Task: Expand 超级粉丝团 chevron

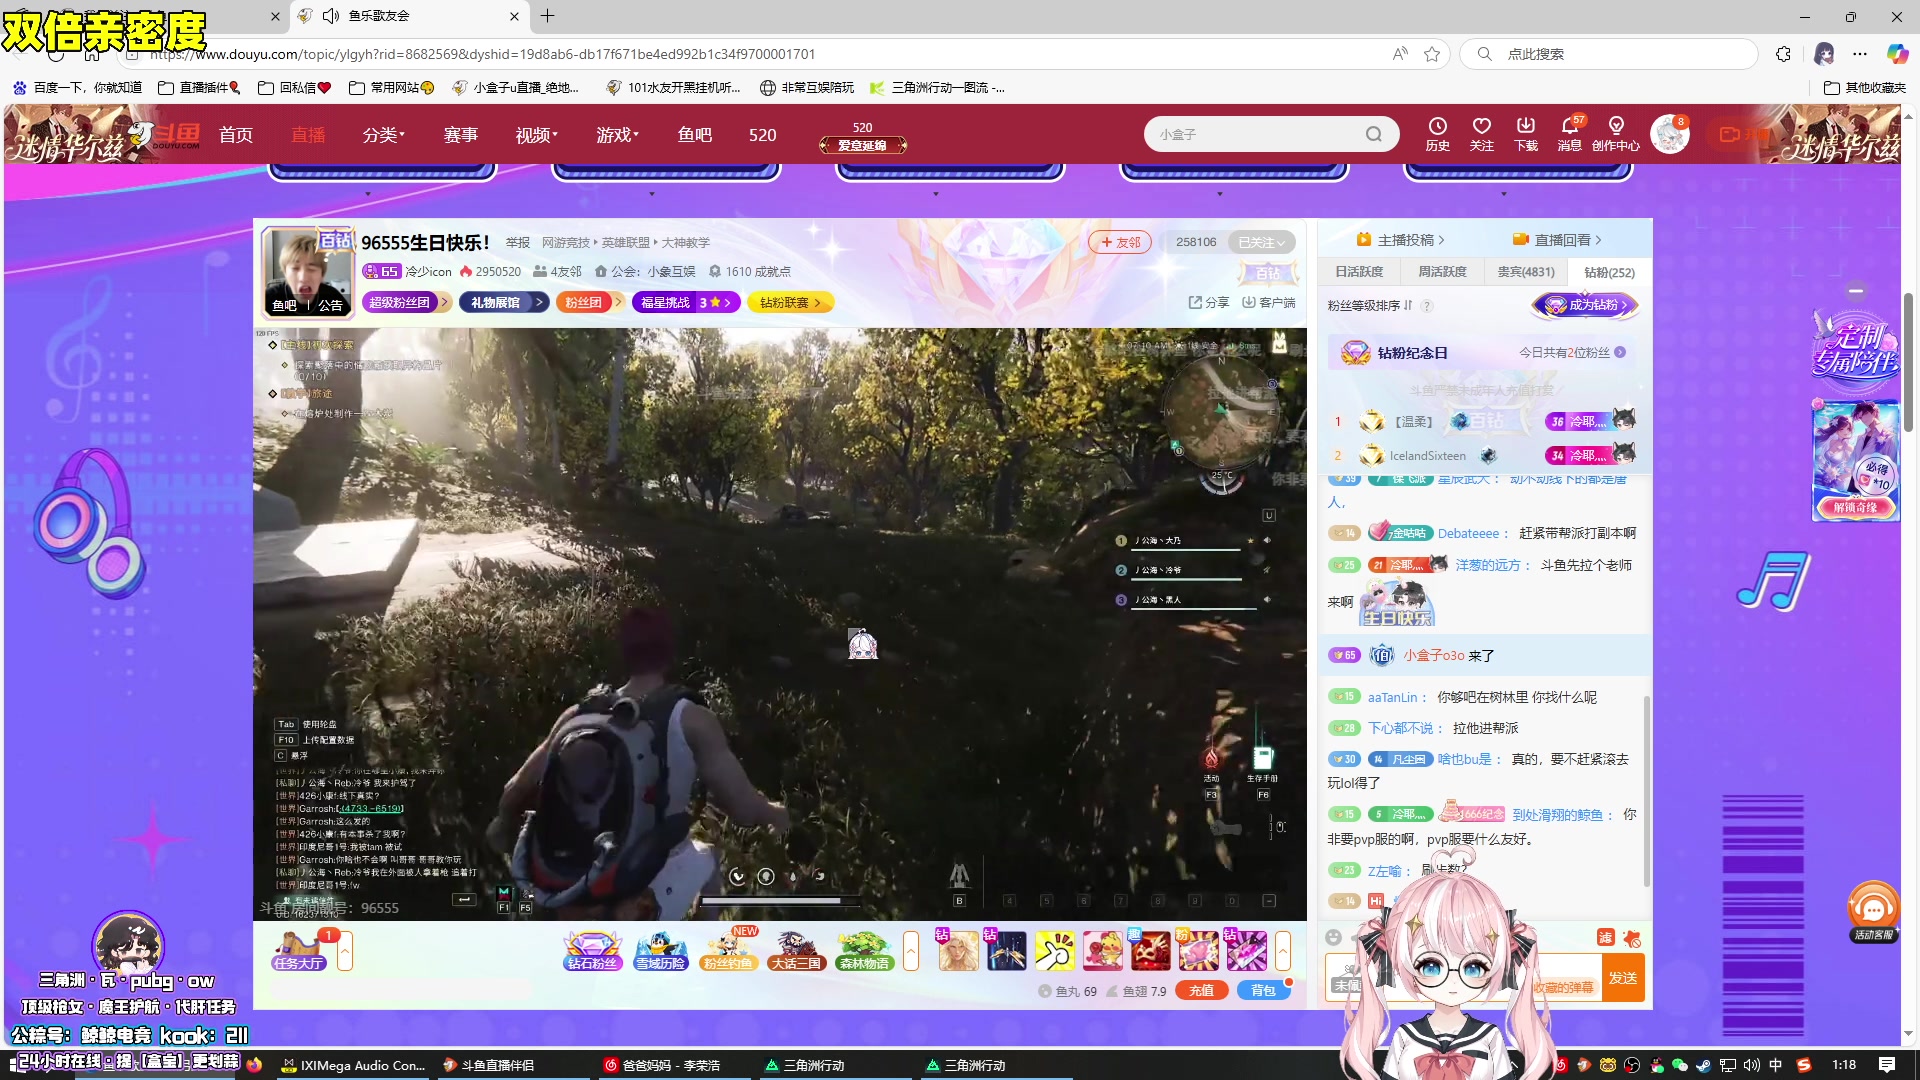Action: pyautogui.click(x=445, y=302)
